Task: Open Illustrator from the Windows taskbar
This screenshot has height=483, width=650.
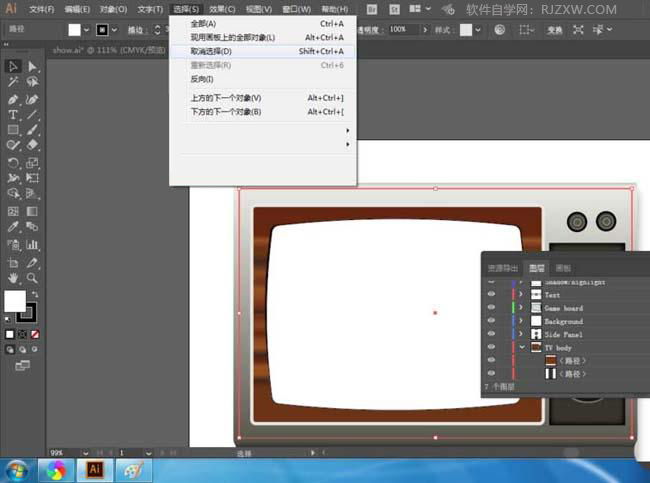Action: point(95,469)
